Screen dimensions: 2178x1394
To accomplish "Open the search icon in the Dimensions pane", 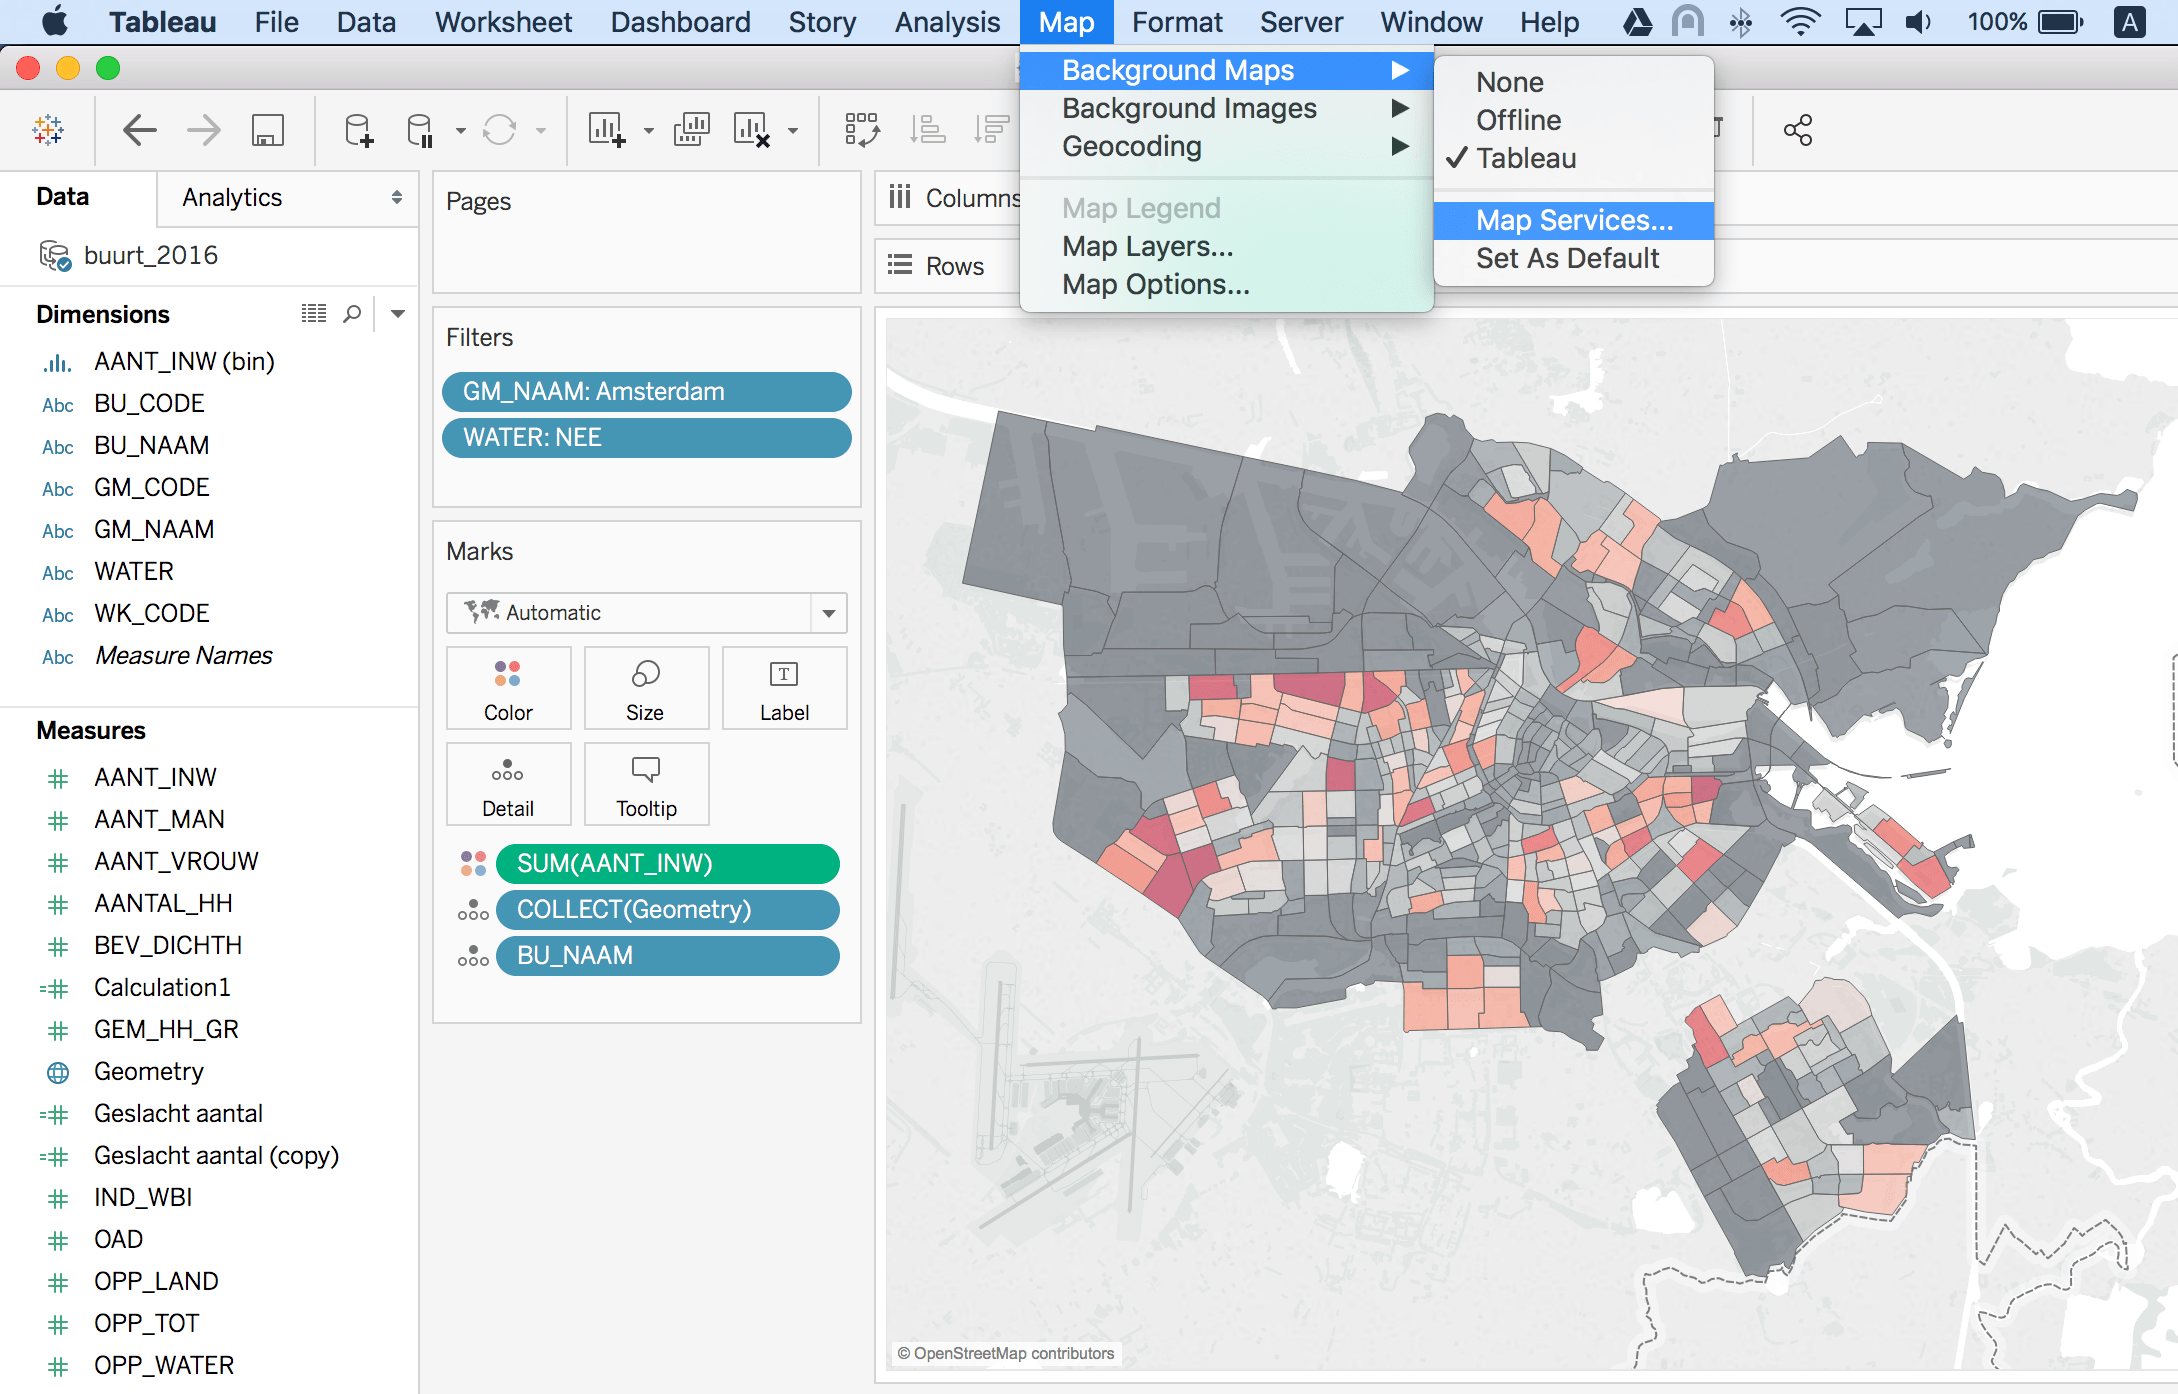I will (x=351, y=313).
